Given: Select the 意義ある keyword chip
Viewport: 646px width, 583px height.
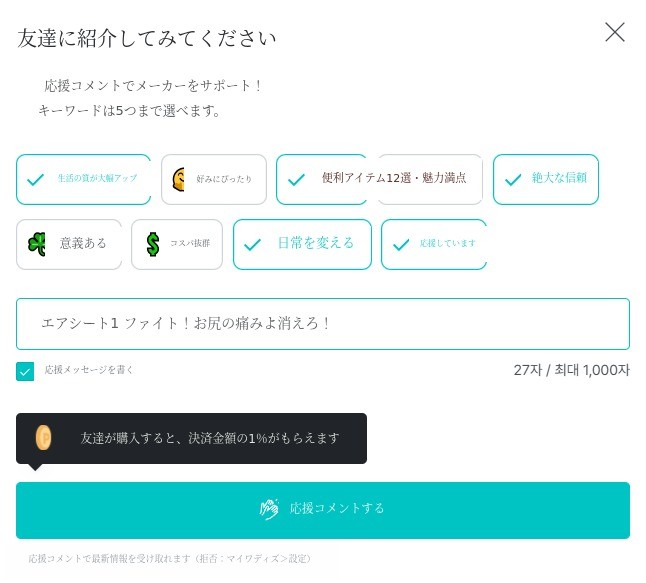Looking at the screenshot, I should point(69,244).
